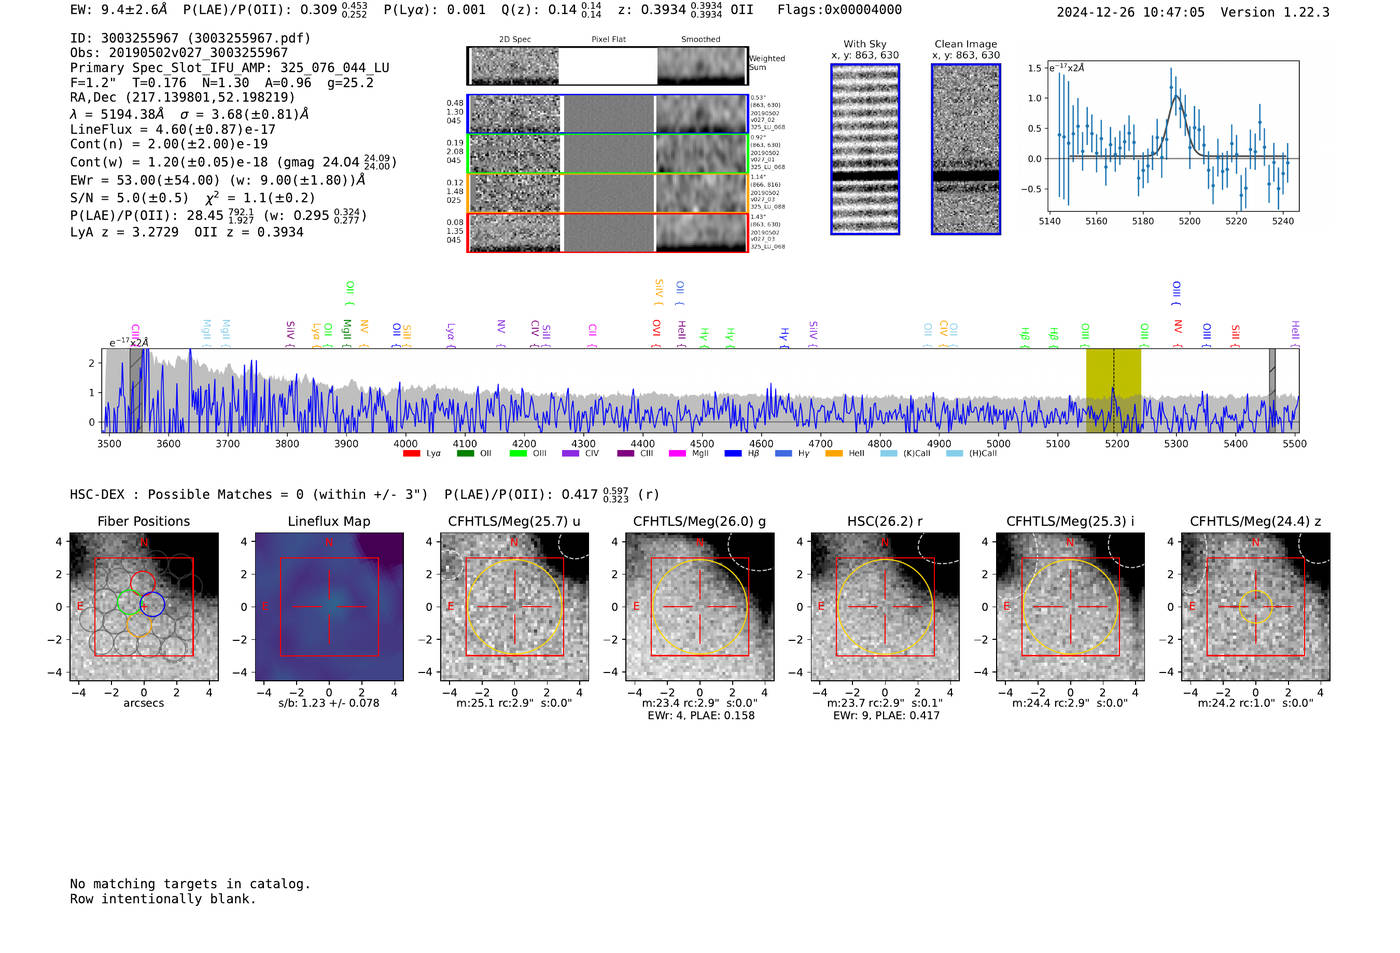Select the timestamp 2024-12-26 10:47:05
This screenshot has height=953, width=1400.
tap(1131, 12)
